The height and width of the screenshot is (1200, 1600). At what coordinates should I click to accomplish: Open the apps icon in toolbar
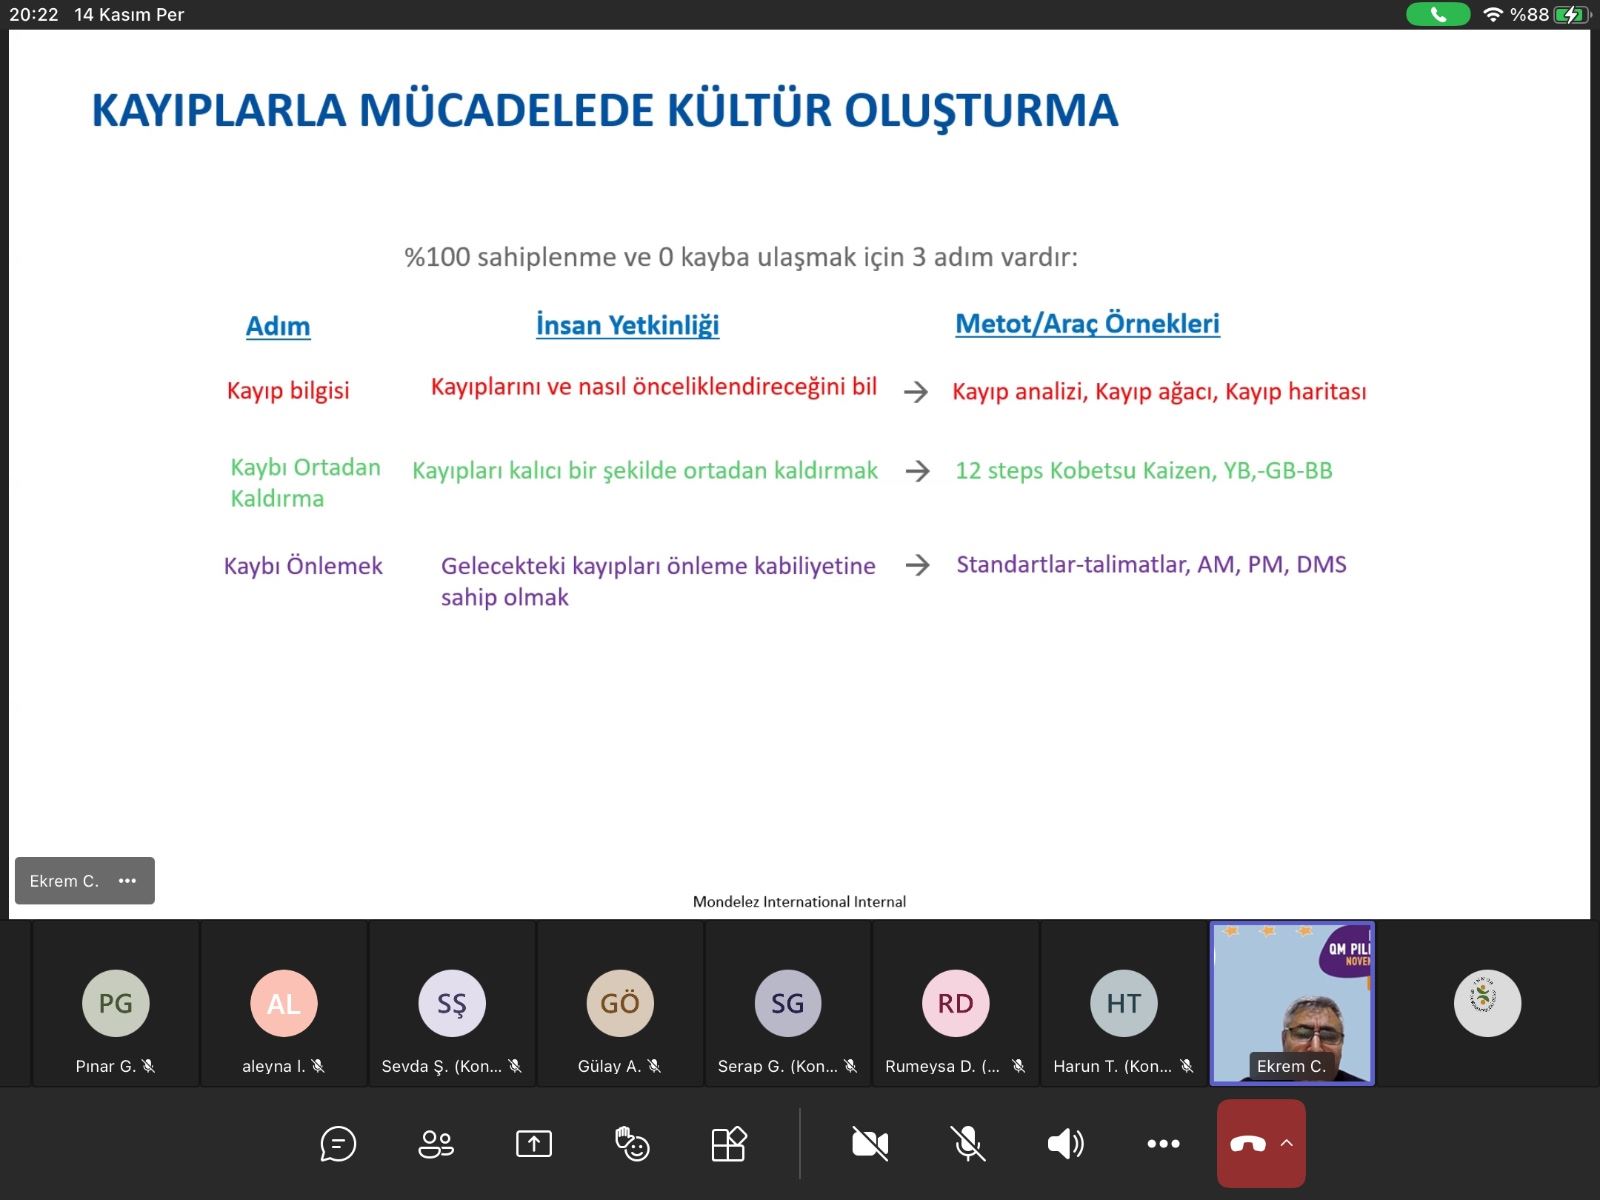click(x=729, y=1143)
